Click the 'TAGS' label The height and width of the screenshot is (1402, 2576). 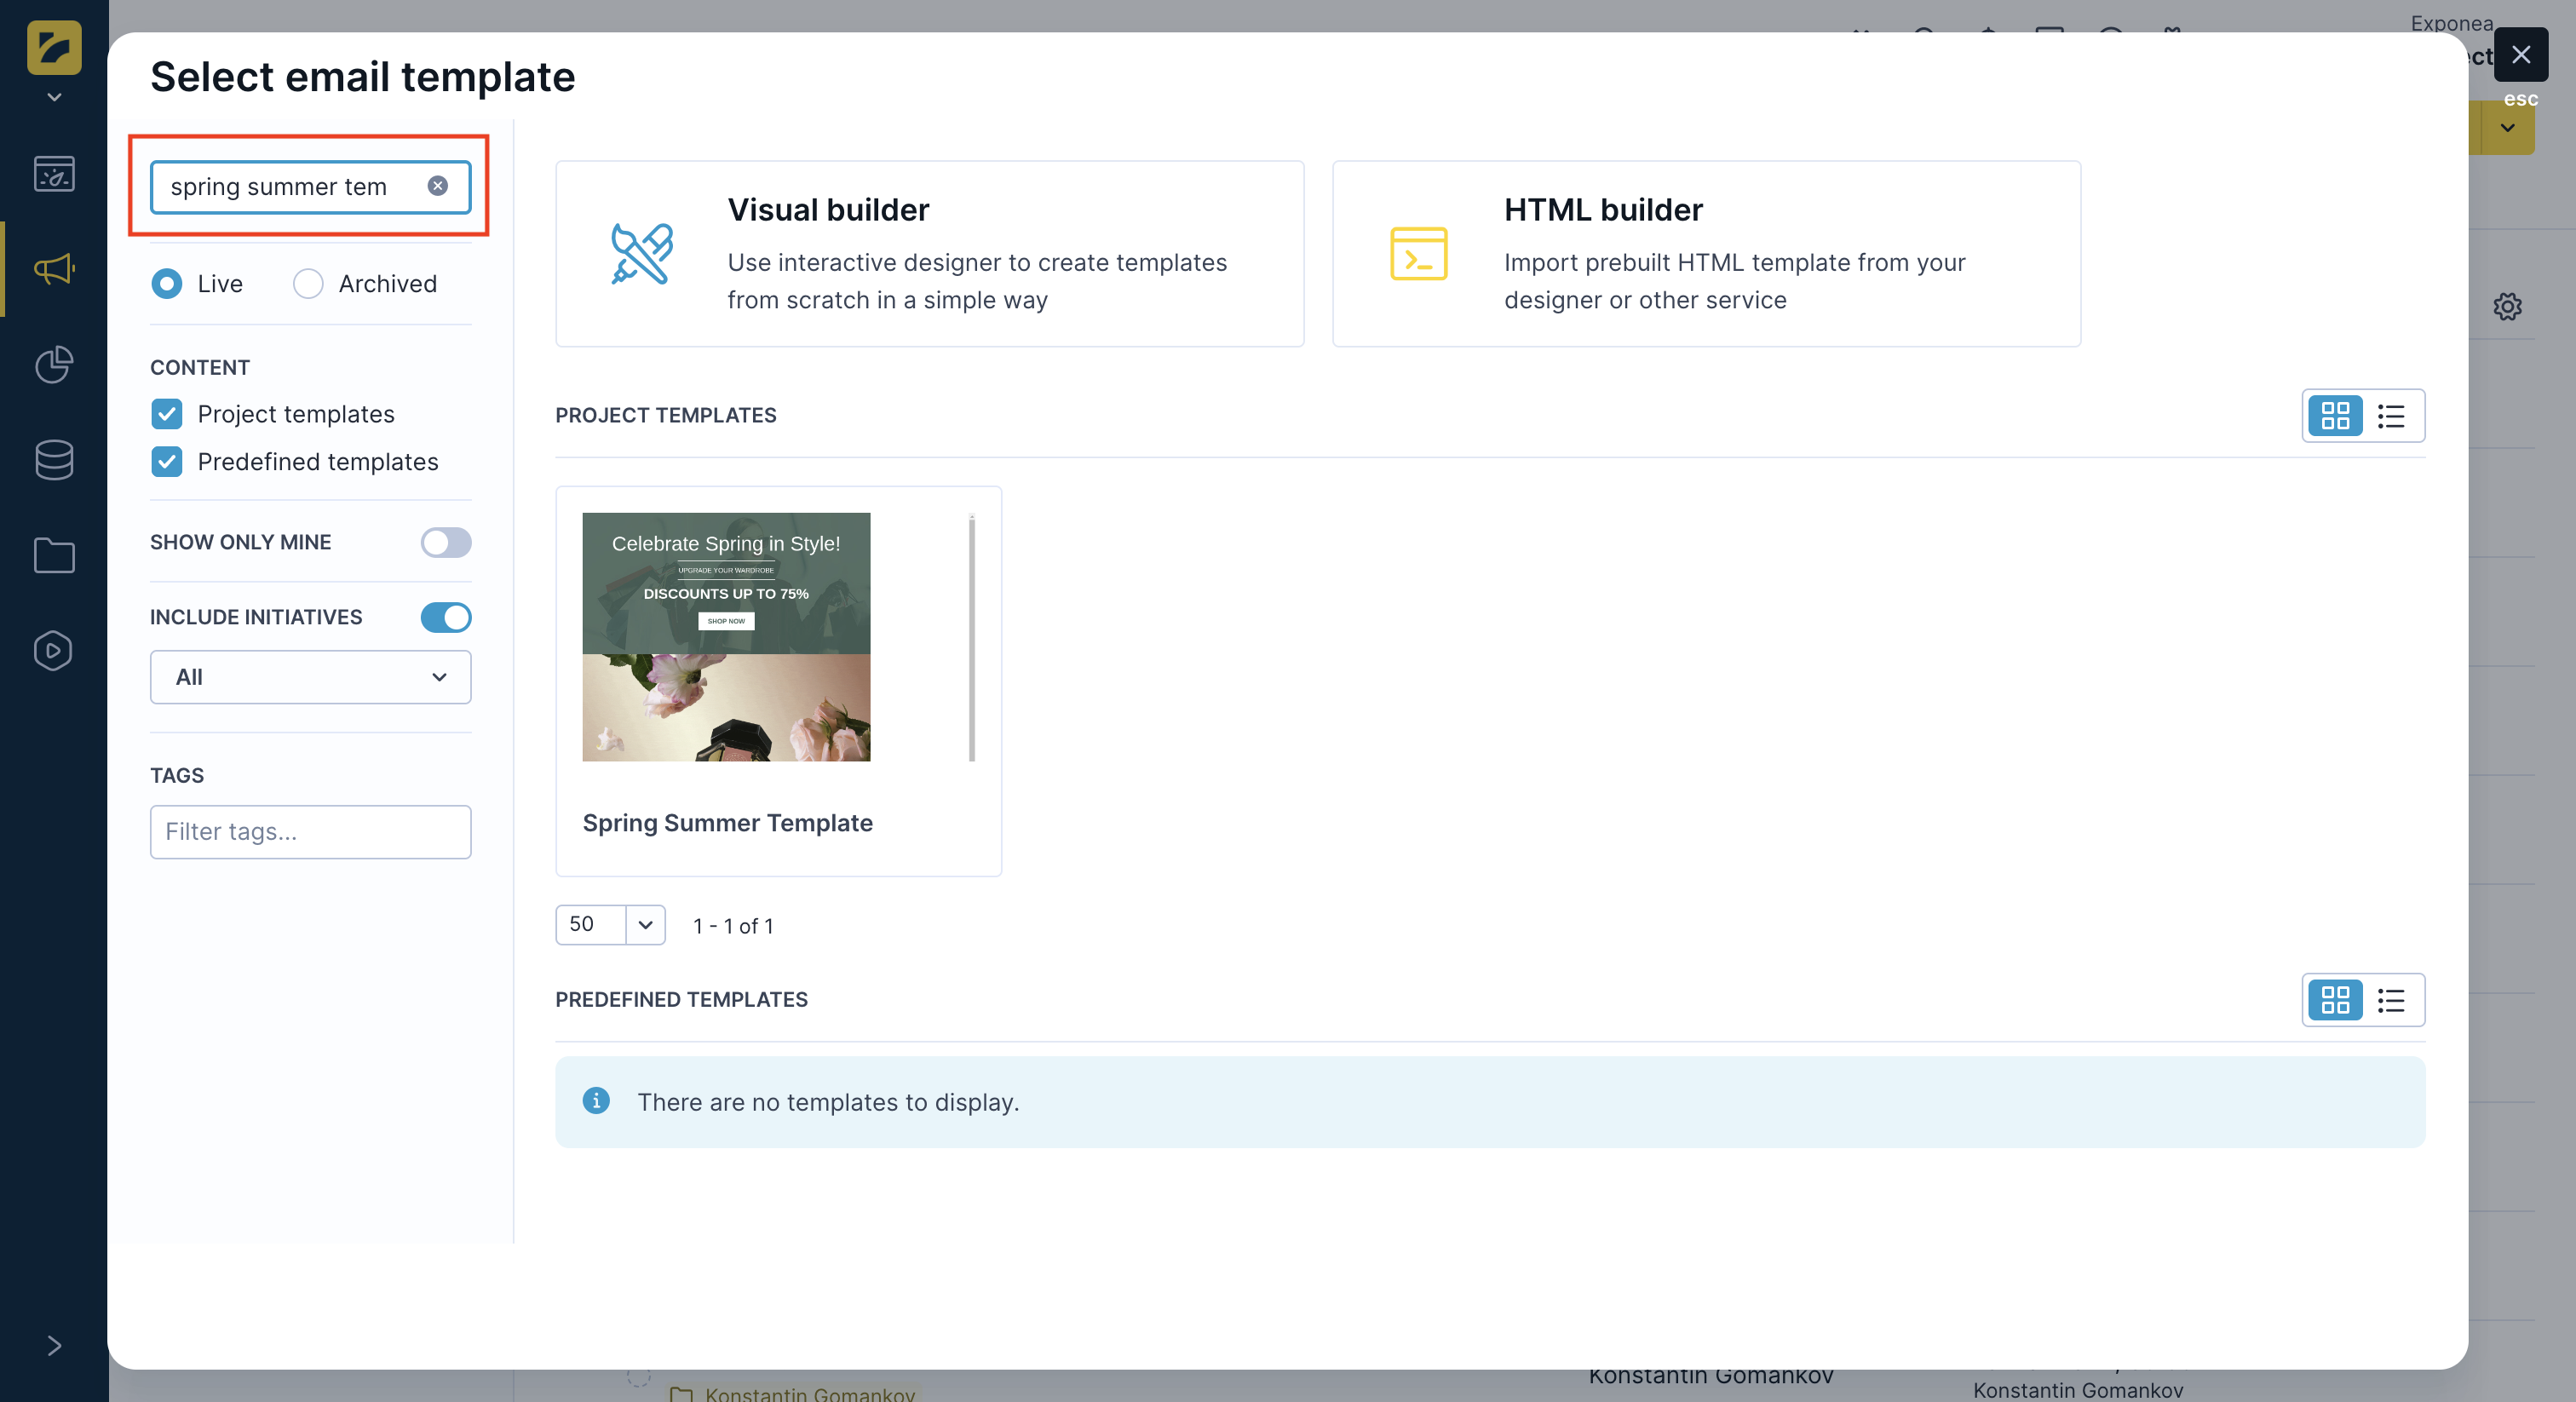click(177, 776)
